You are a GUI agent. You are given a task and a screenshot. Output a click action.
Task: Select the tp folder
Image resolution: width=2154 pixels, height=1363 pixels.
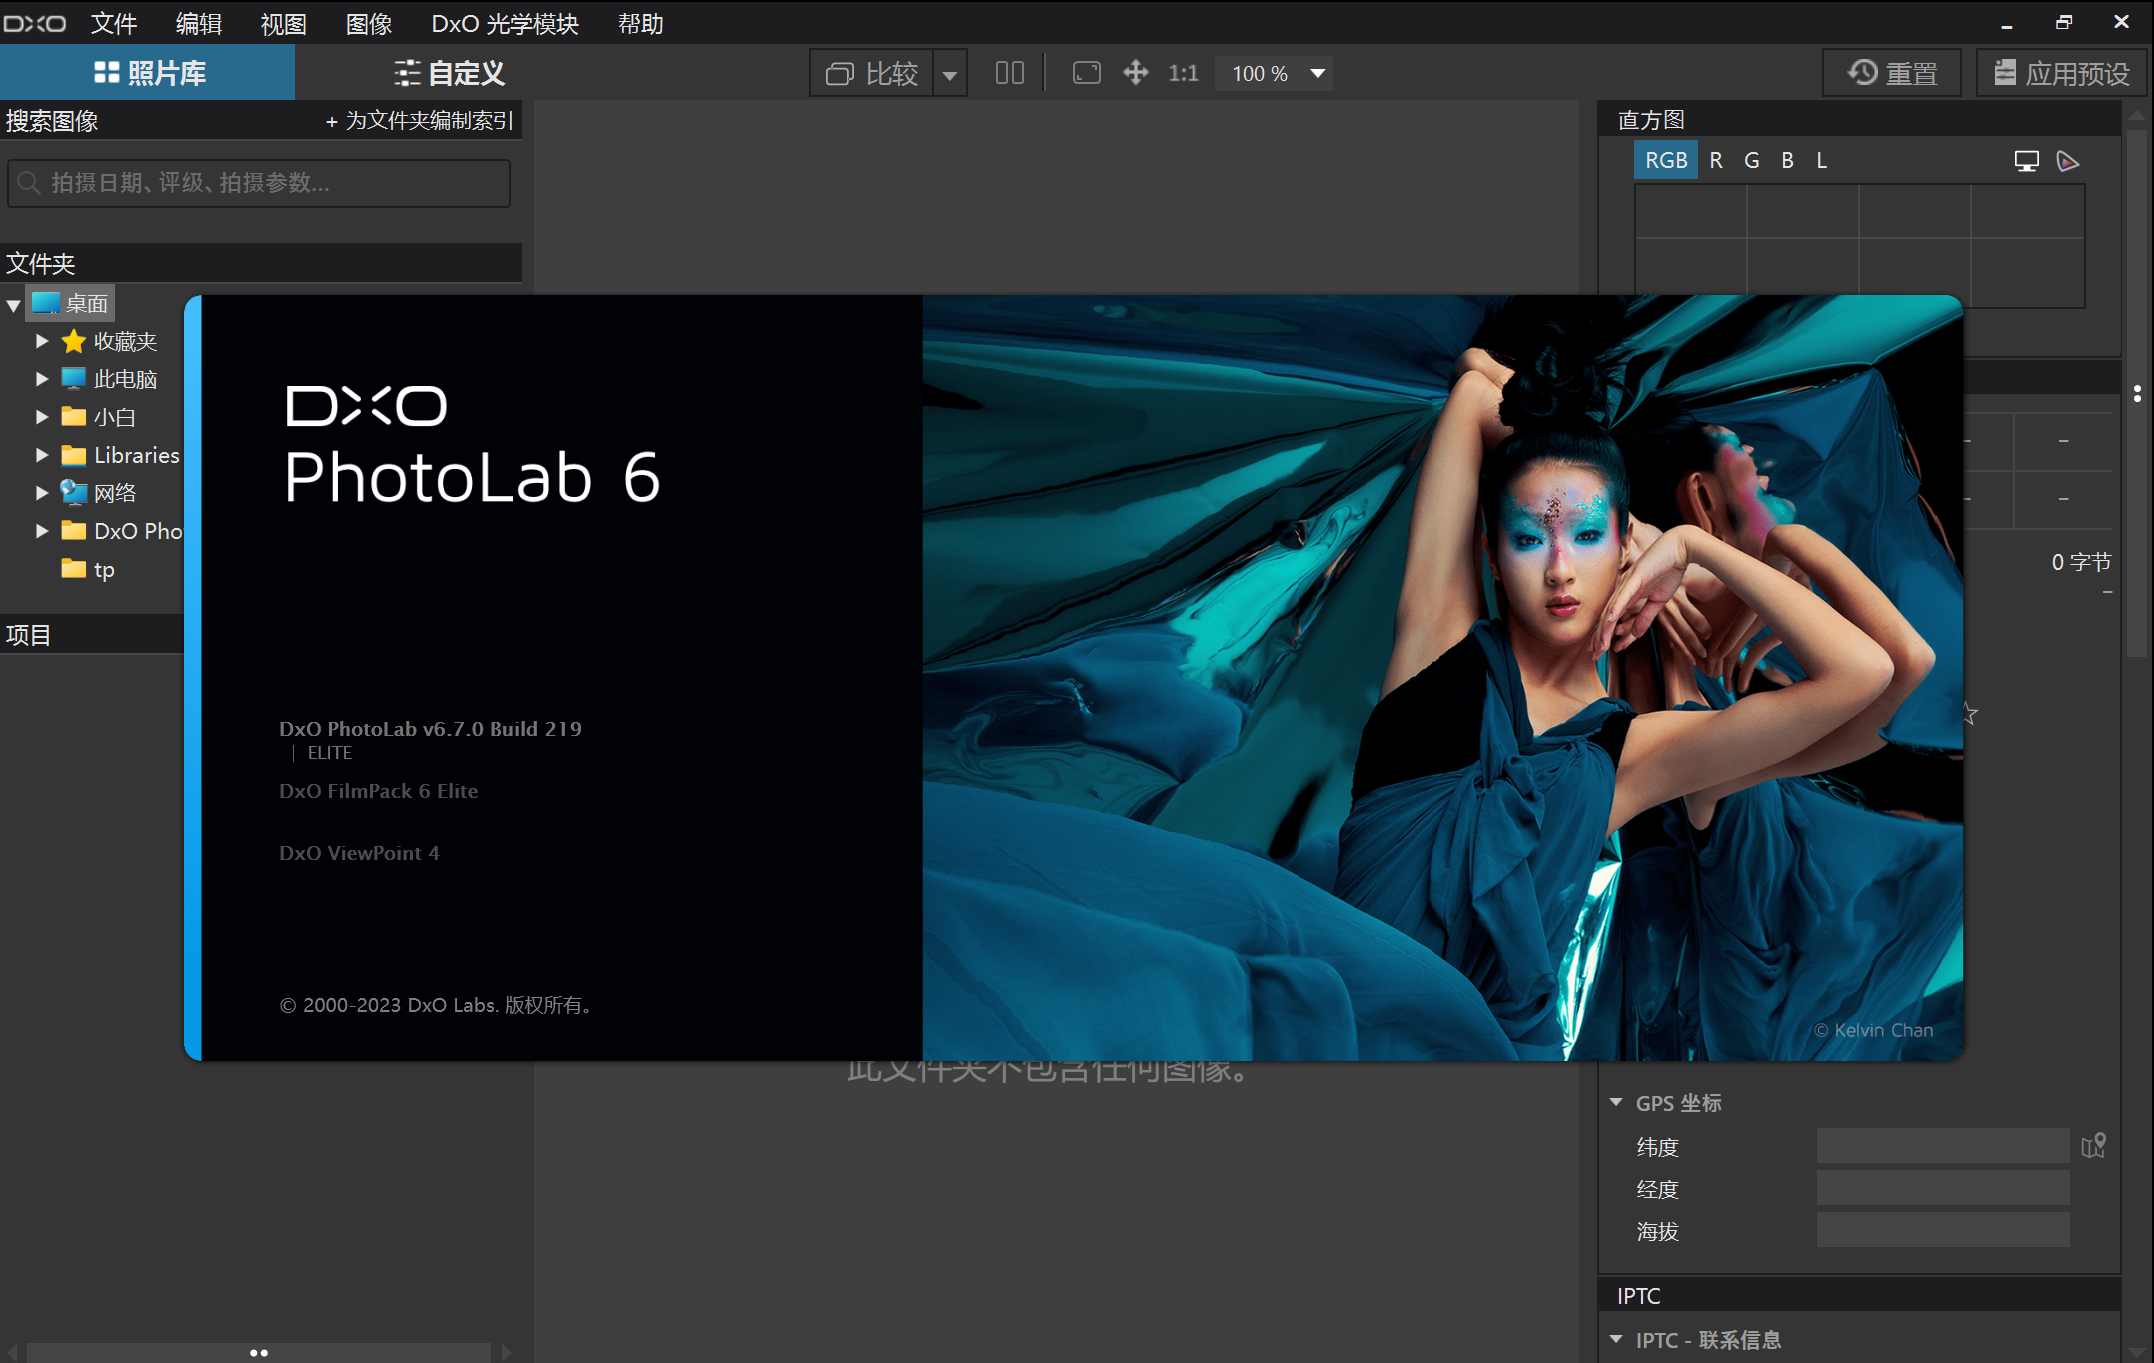[x=88, y=569]
